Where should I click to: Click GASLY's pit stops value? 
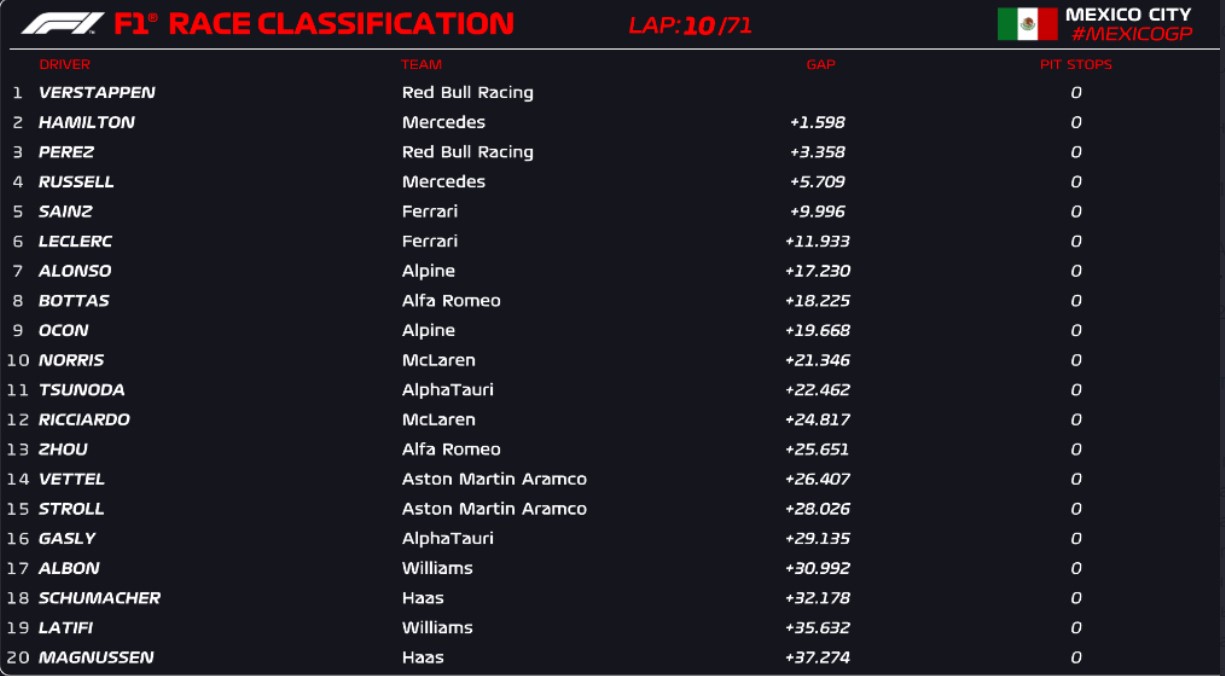(x=1076, y=538)
